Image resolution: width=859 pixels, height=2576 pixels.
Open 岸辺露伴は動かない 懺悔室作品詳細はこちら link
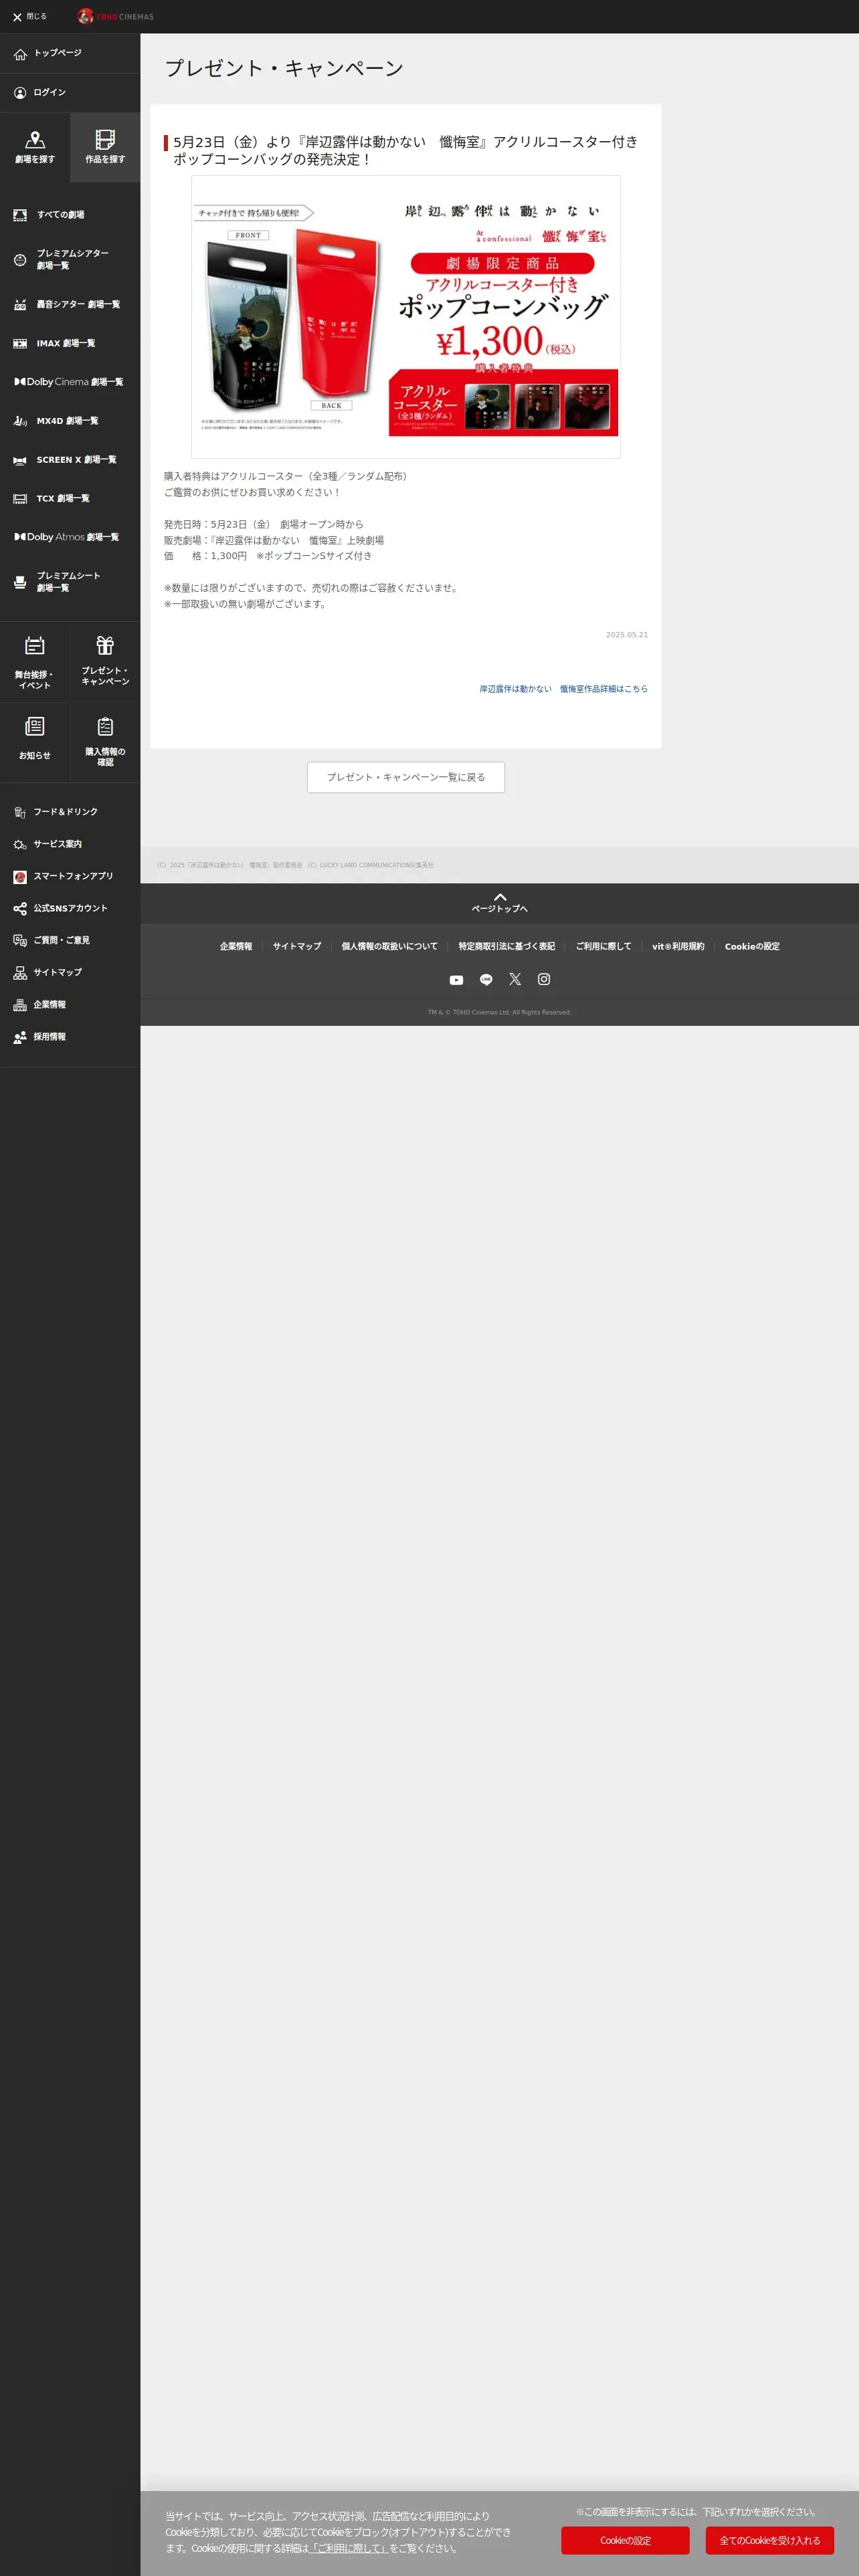(563, 689)
